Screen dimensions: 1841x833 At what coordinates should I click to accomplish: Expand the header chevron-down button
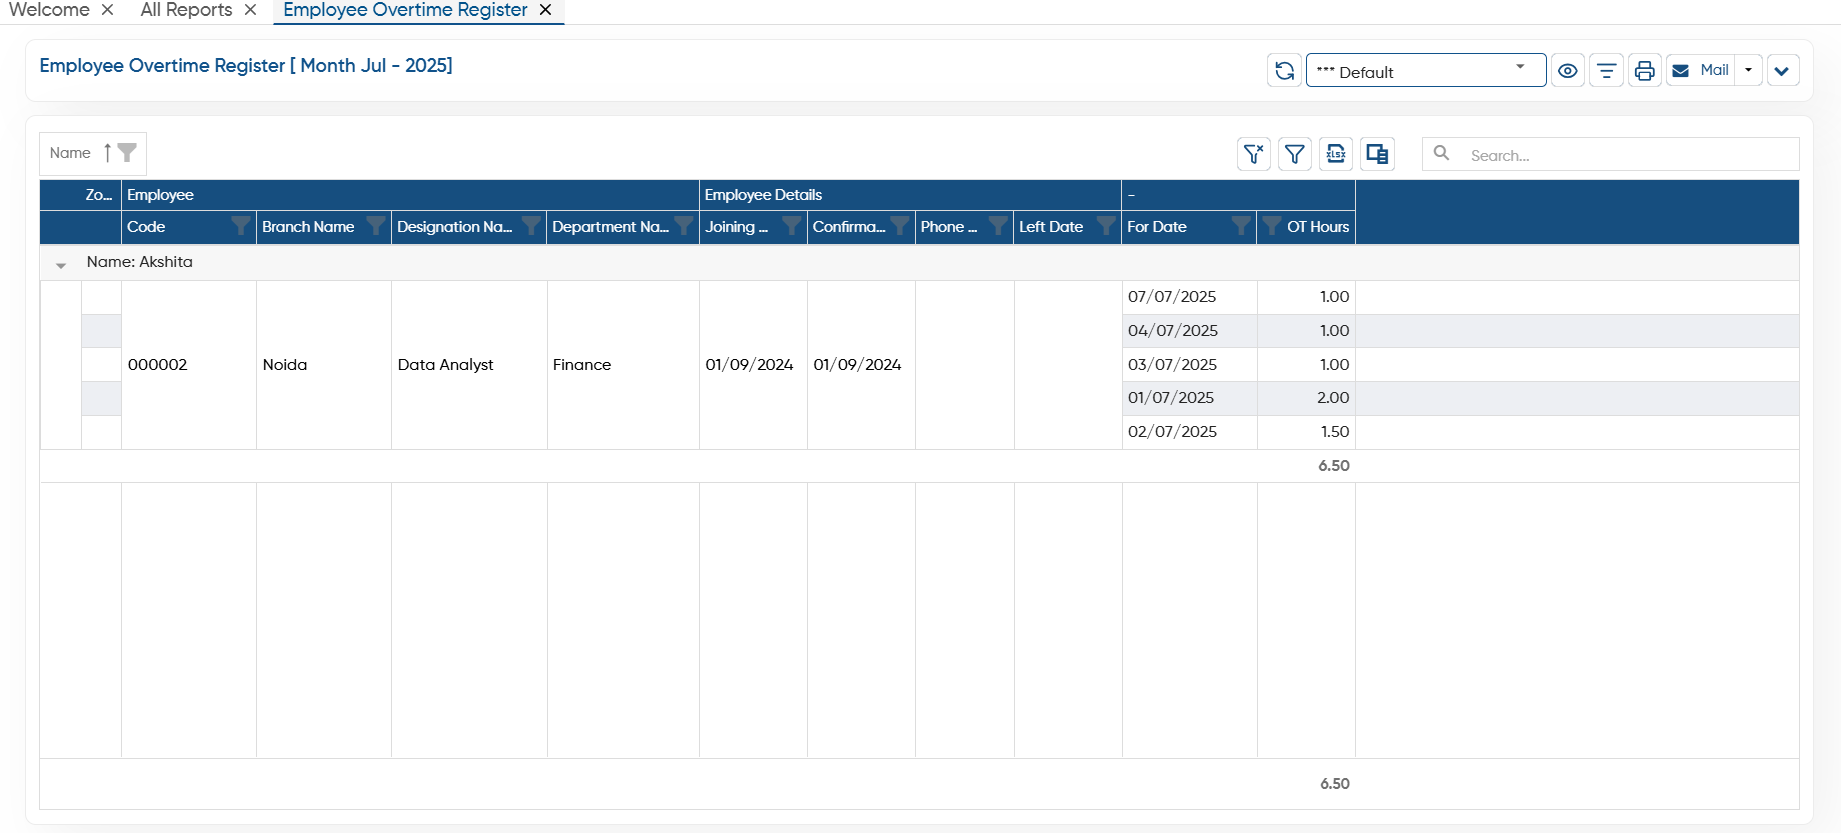(1783, 71)
